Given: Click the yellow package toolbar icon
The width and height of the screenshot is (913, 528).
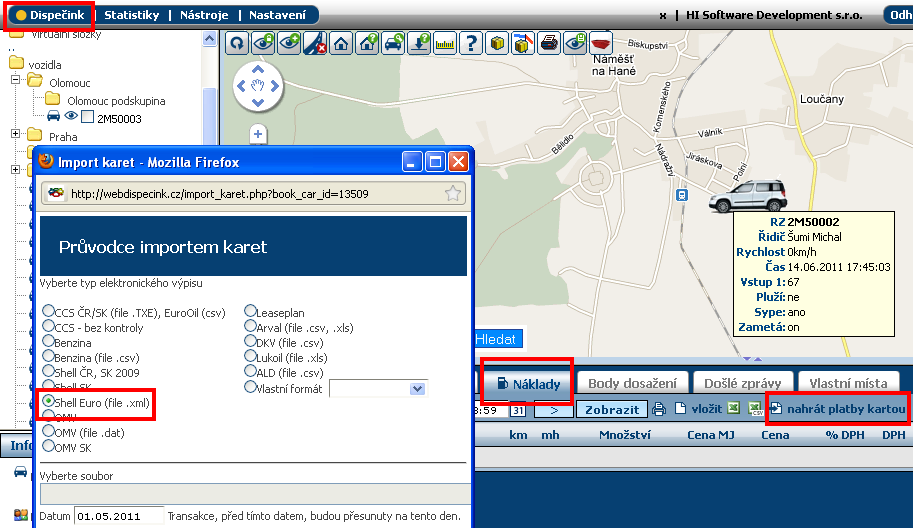Looking at the screenshot, I should click(x=497, y=43).
